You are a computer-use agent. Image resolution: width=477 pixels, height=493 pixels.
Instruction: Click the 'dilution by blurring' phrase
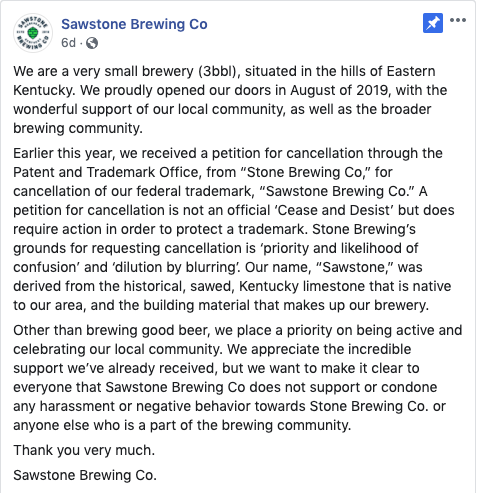(177, 267)
